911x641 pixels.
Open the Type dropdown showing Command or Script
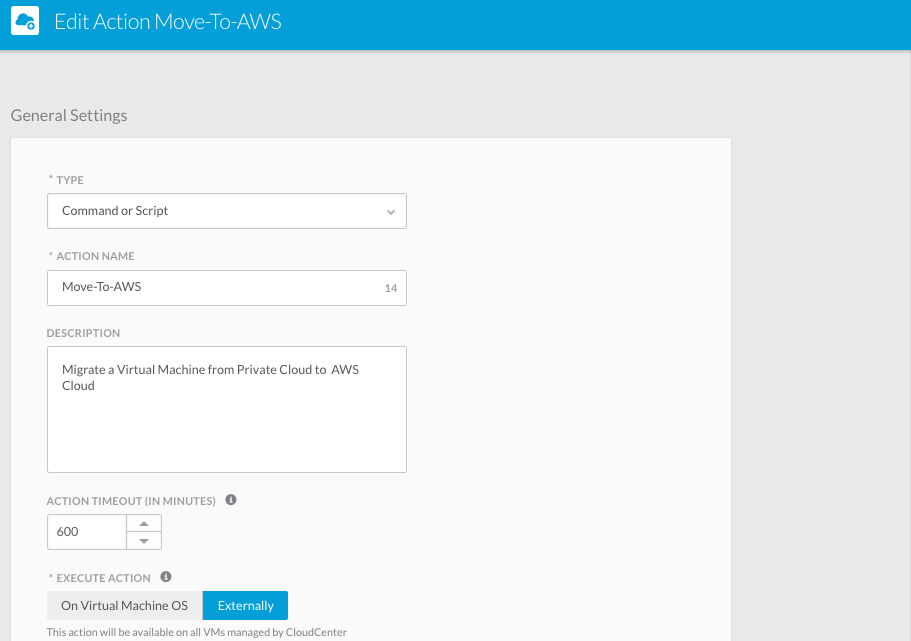pyautogui.click(x=227, y=211)
